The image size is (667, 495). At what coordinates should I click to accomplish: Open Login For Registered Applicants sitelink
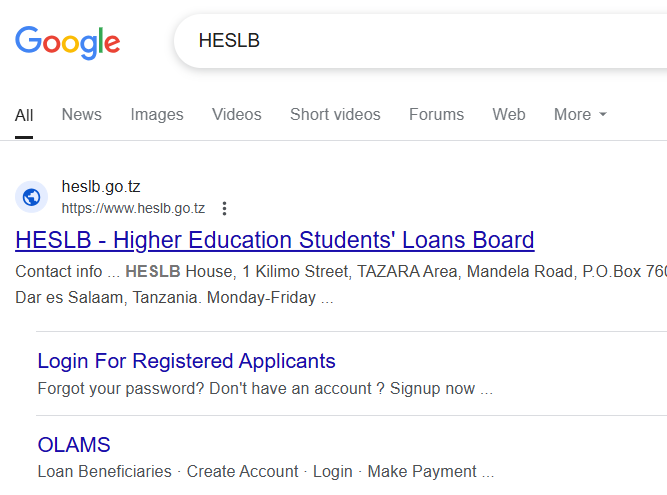coord(186,361)
